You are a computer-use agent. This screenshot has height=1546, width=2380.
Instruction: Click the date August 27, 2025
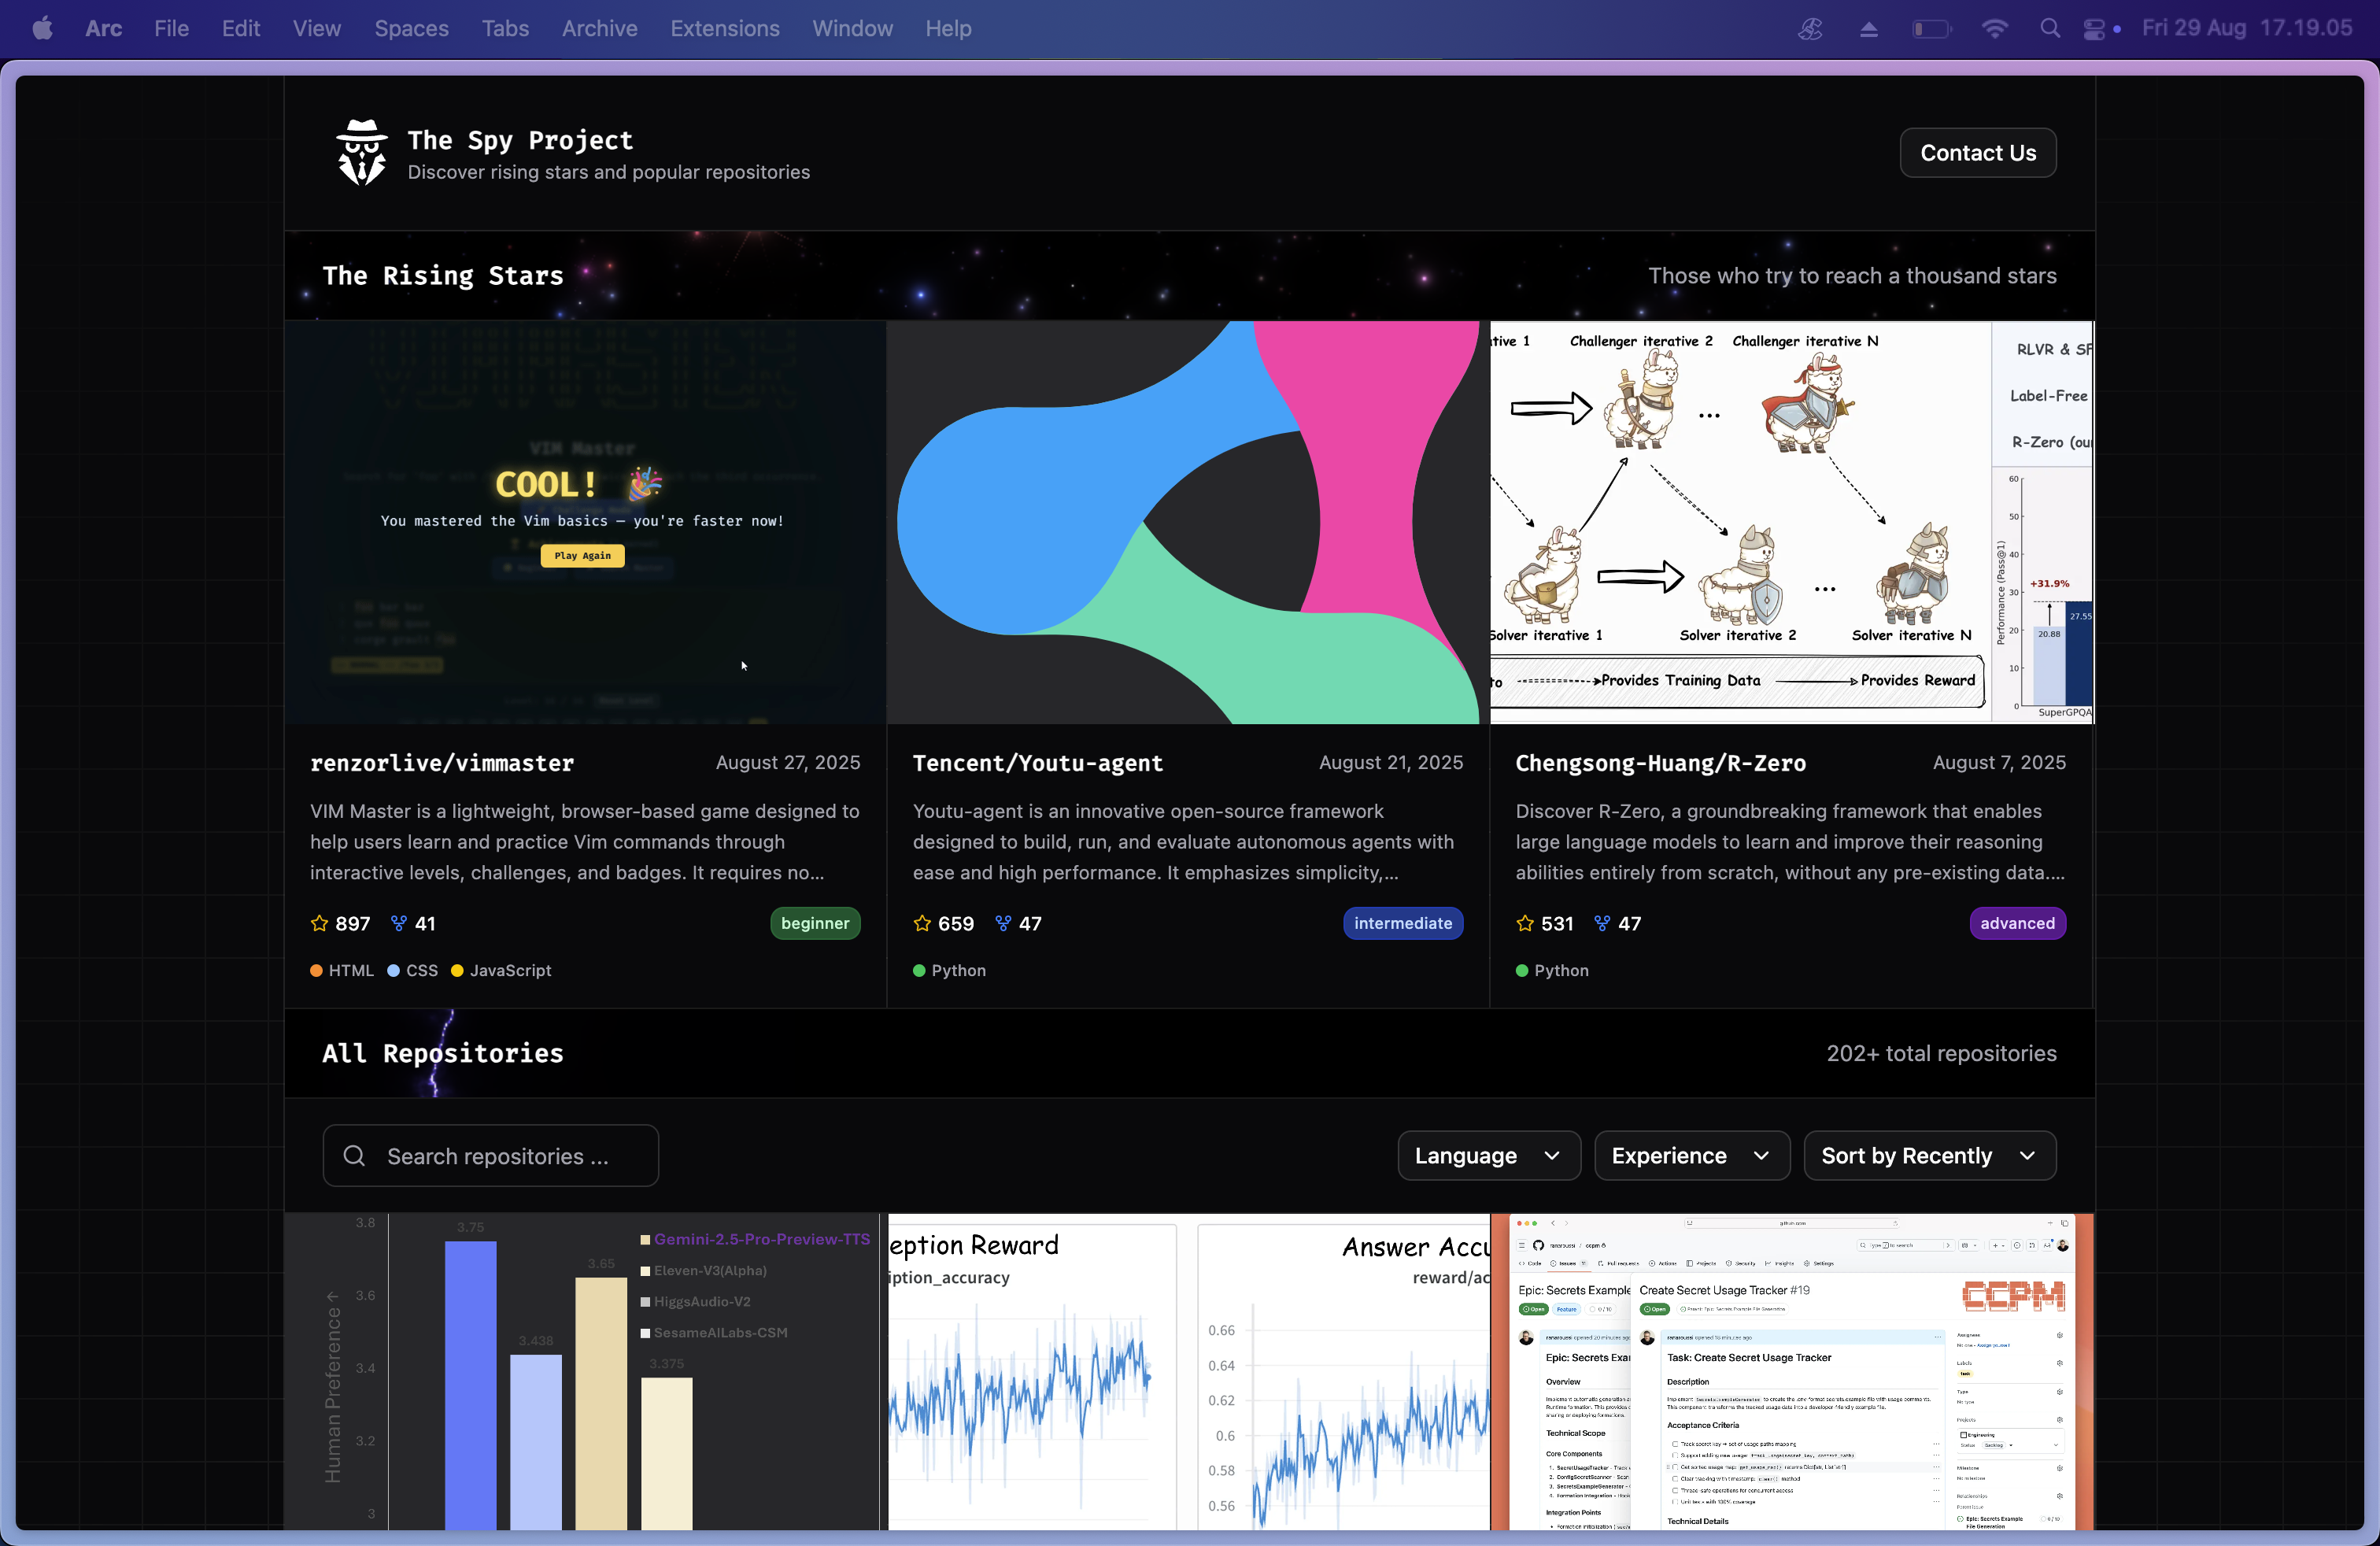click(x=788, y=762)
